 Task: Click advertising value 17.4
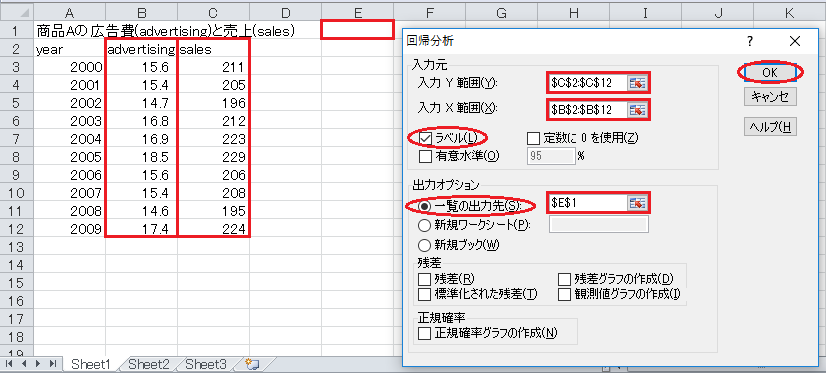click(141, 229)
